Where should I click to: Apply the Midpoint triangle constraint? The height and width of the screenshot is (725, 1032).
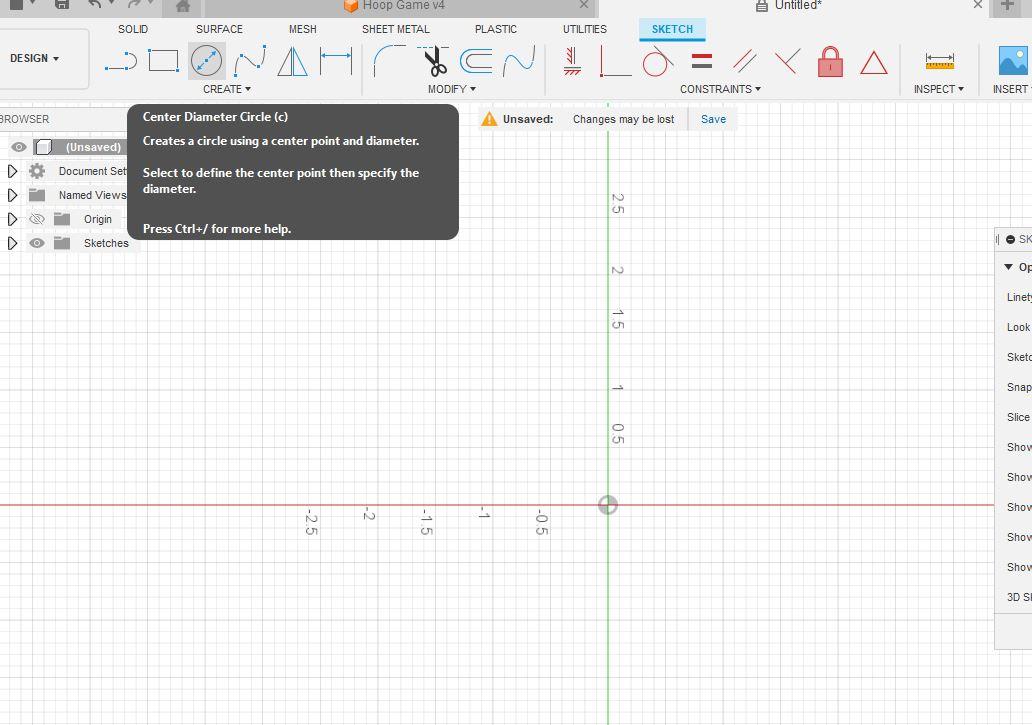[874, 63]
